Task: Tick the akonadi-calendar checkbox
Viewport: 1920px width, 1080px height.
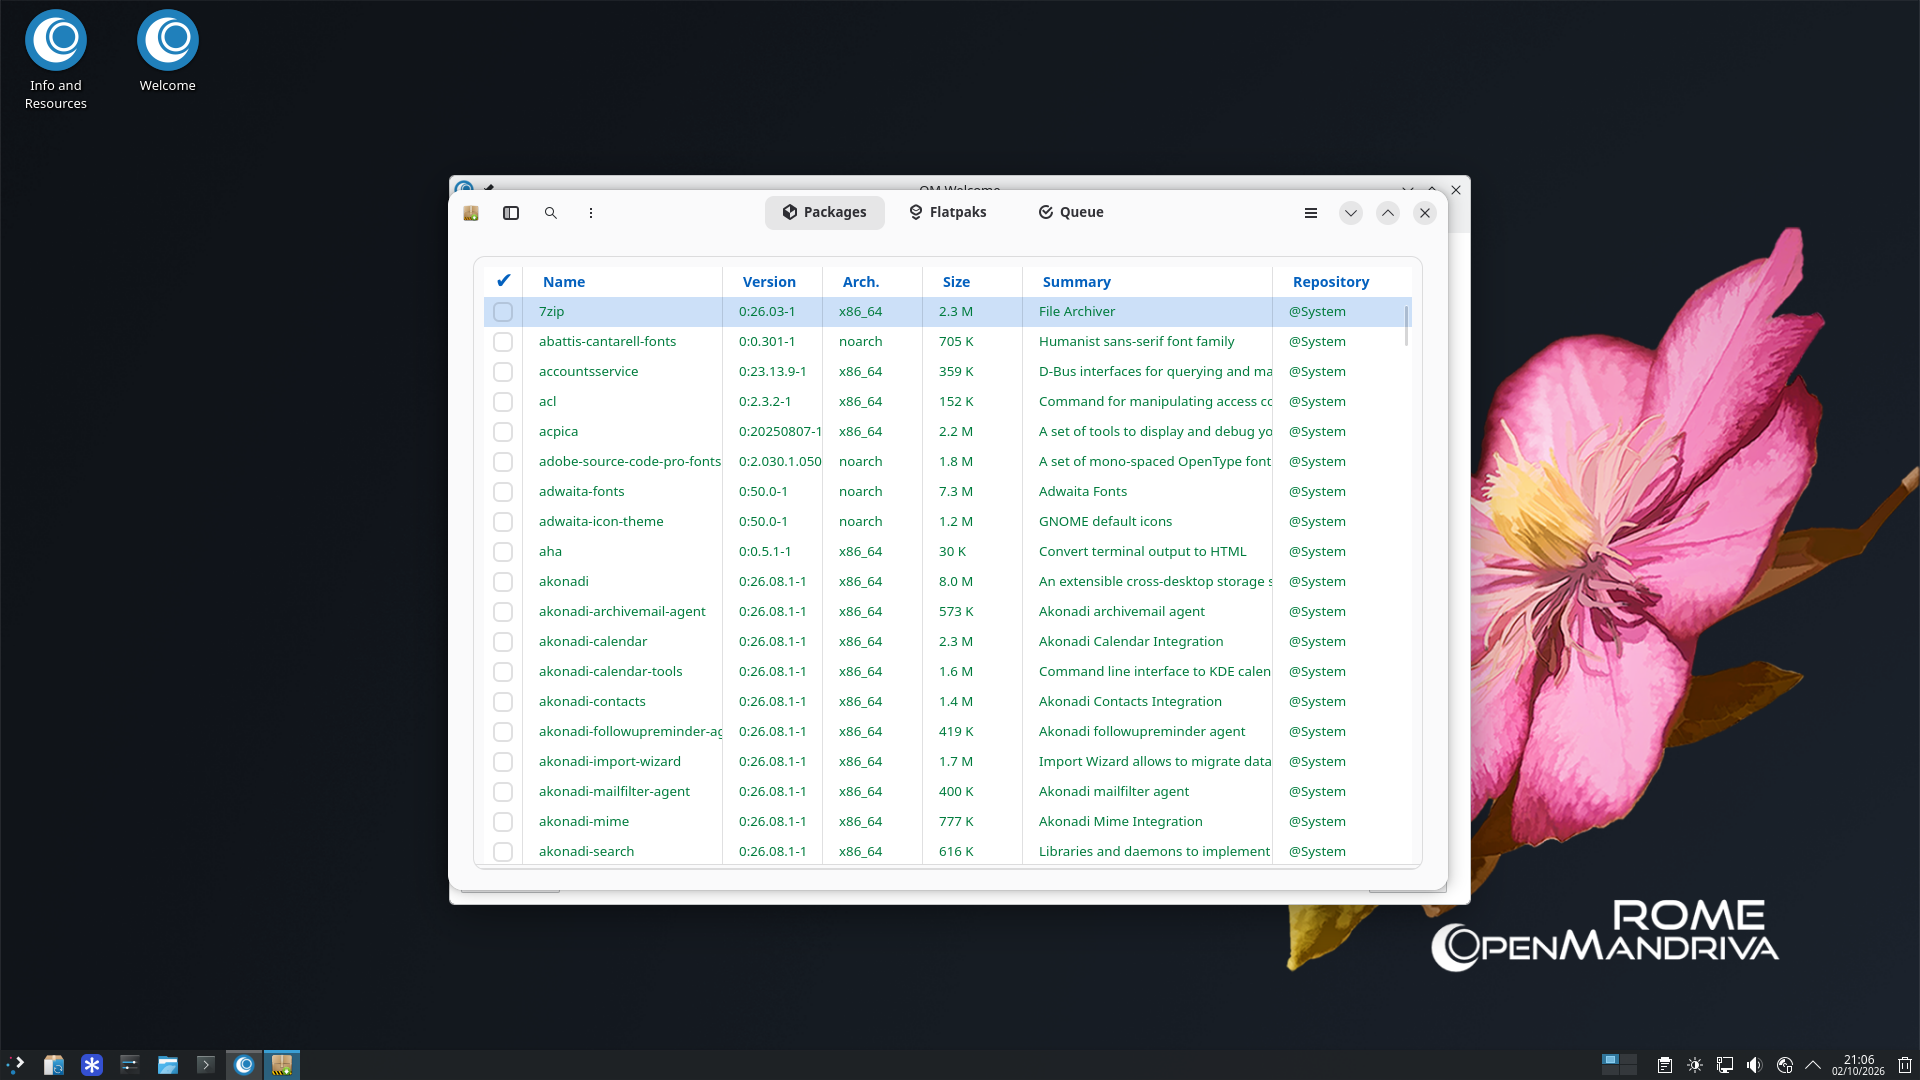Action: click(x=503, y=642)
